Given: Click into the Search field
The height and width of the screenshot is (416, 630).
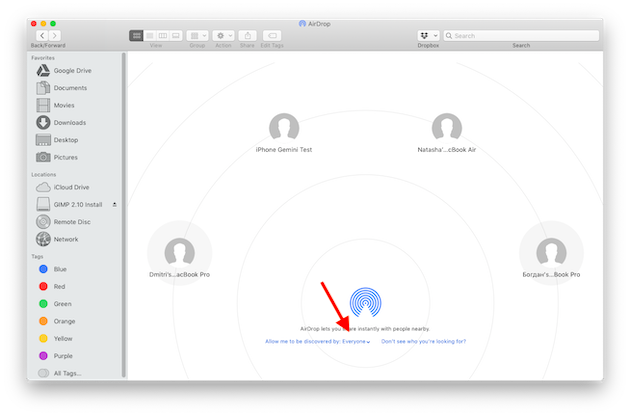Looking at the screenshot, I should (521, 36).
